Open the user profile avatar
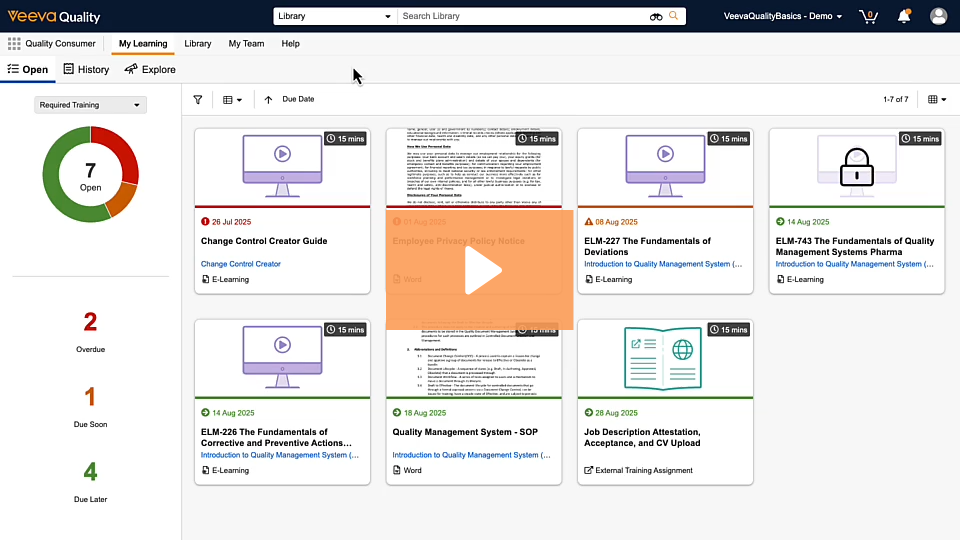 point(938,17)
